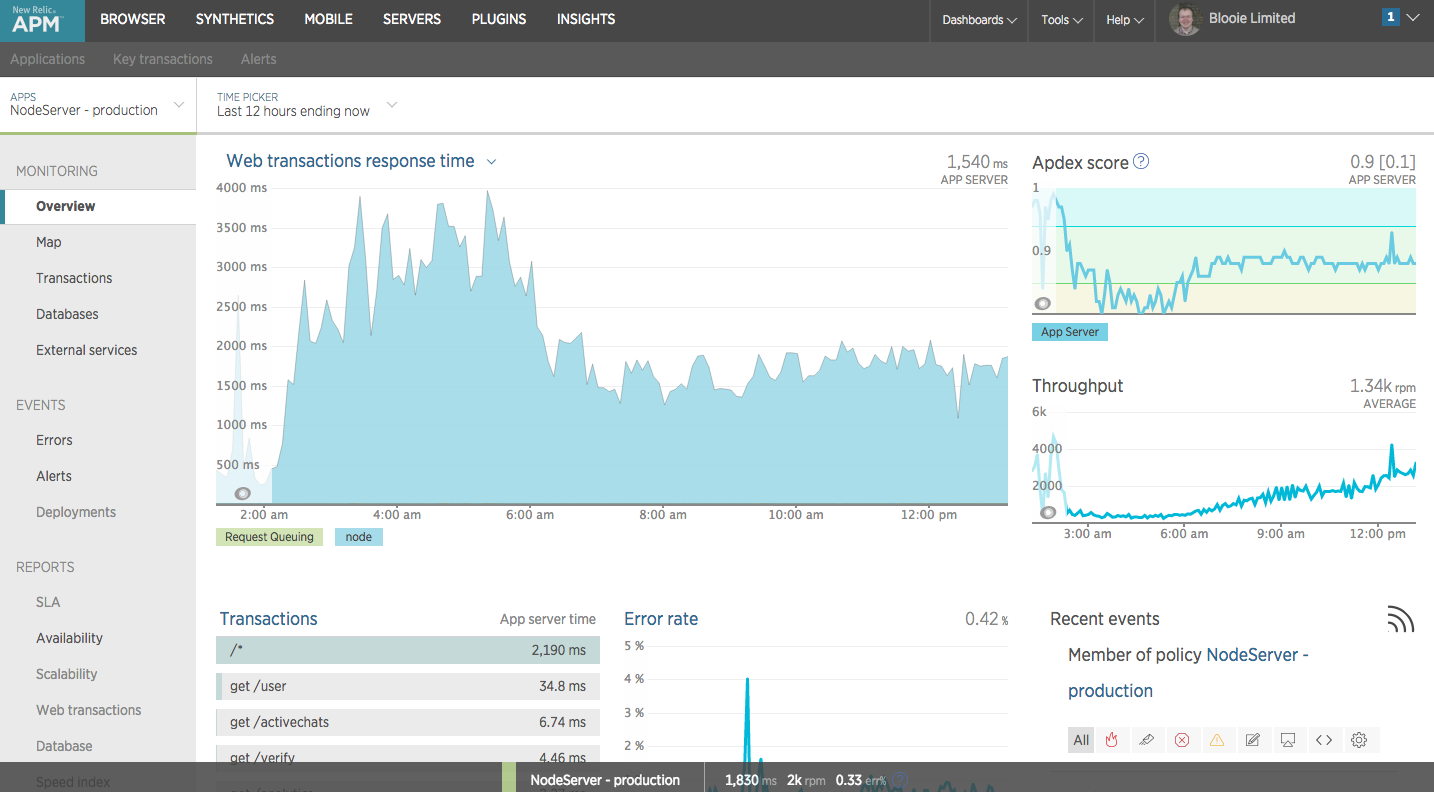
Task: Expand the Tools dropdown menu
Action: click(1061, 20)
